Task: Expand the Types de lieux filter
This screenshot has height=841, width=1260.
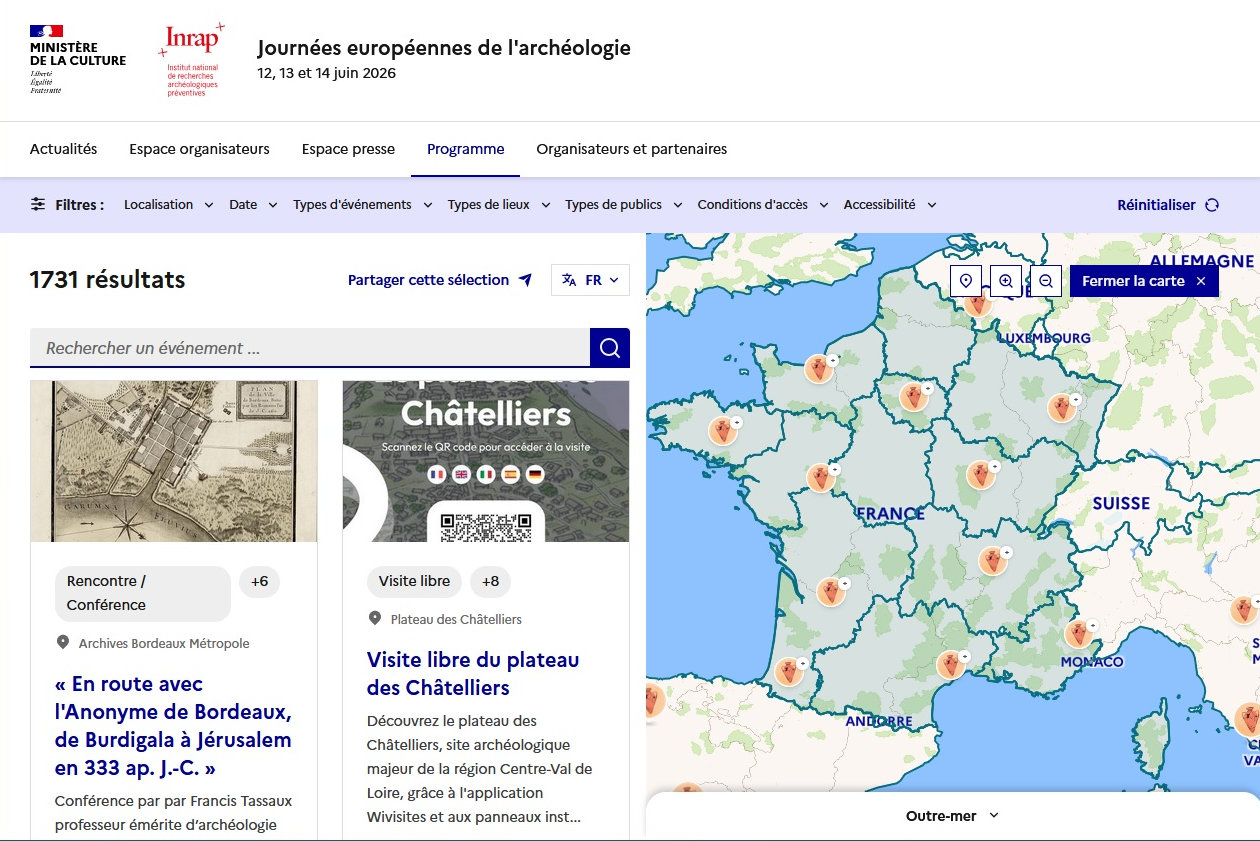Action: [x=499, y=205]
